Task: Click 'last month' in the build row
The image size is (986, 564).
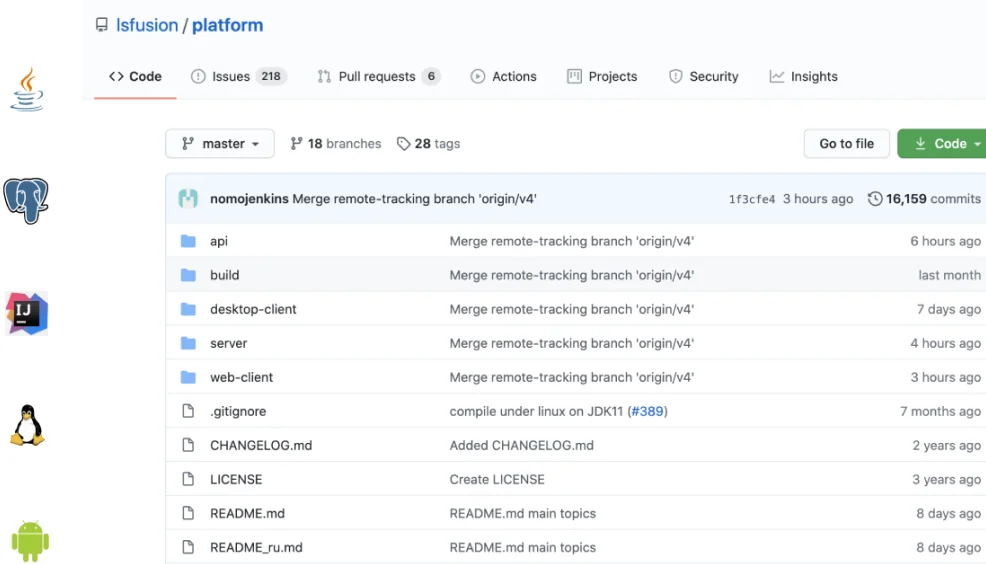Action: coord(950,275)
